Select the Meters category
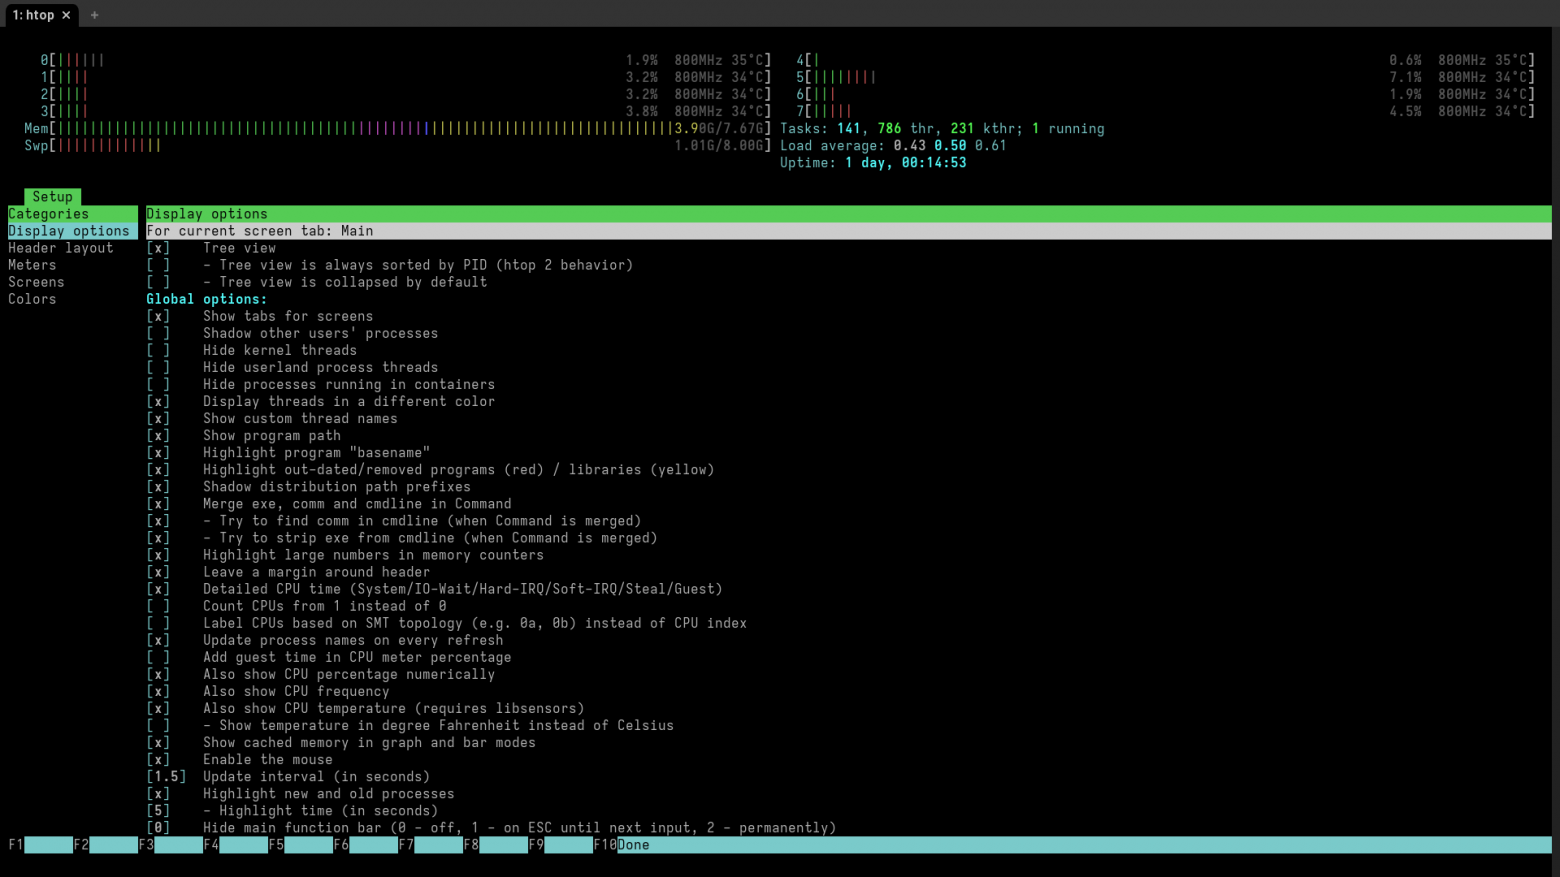This screenshot has height=877, width=1560. (x=32, y=264)
